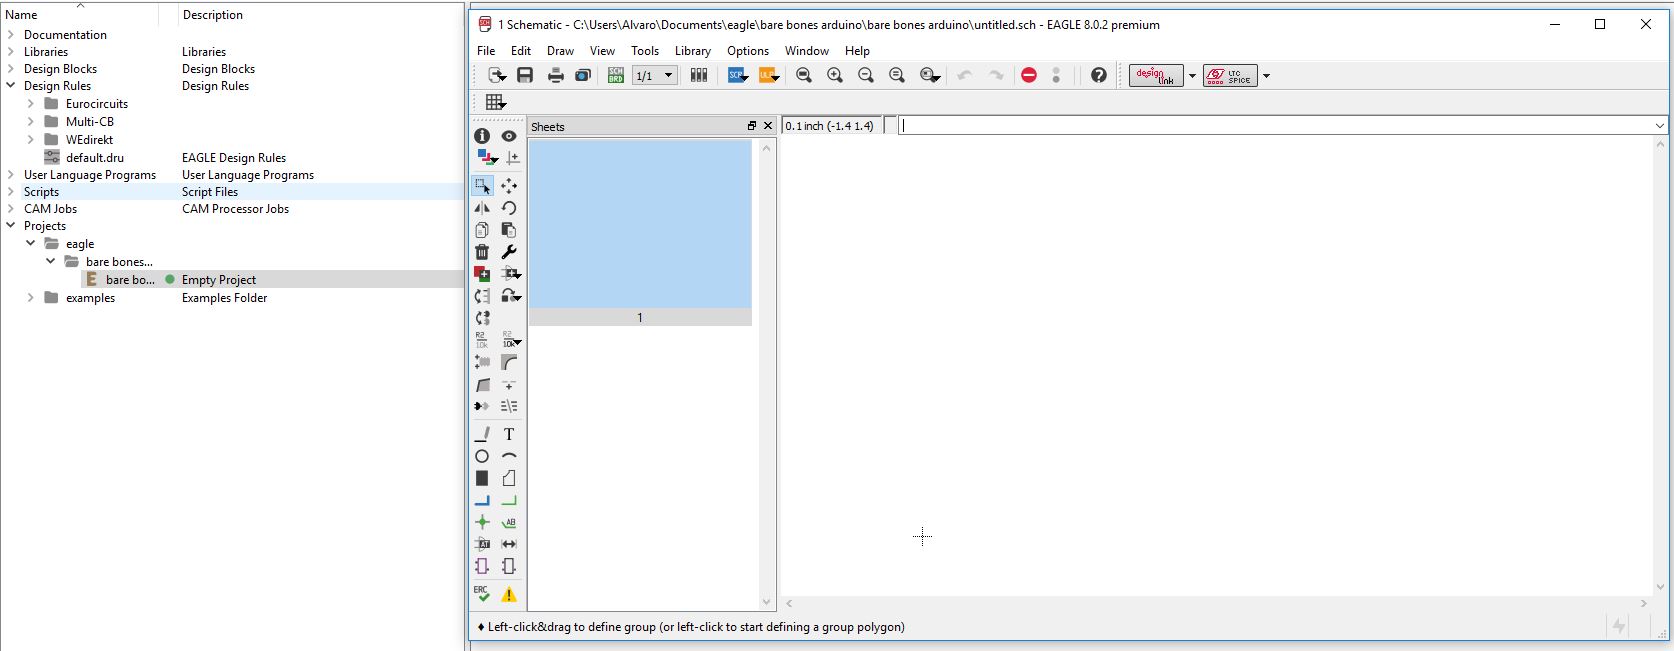
Task: Save the schematic with the floppy disk icon
Action: coord(525,75)
